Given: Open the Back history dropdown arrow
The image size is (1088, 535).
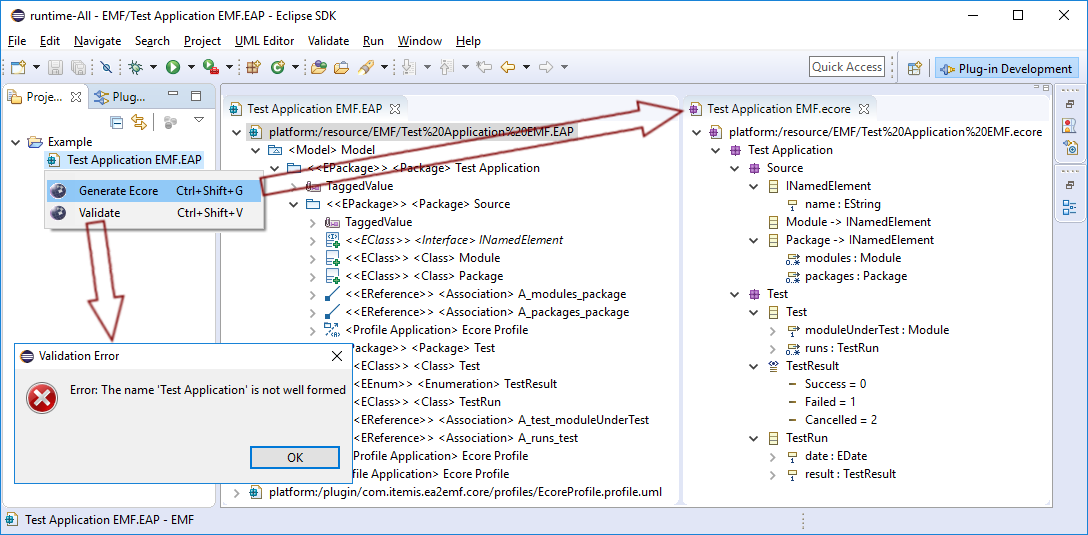Looking at the screenshot, I should 526,67.
